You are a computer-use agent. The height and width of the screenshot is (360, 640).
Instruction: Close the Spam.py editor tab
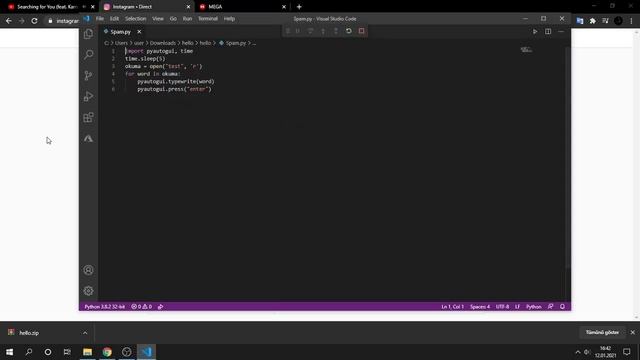(x=139, y=31)
